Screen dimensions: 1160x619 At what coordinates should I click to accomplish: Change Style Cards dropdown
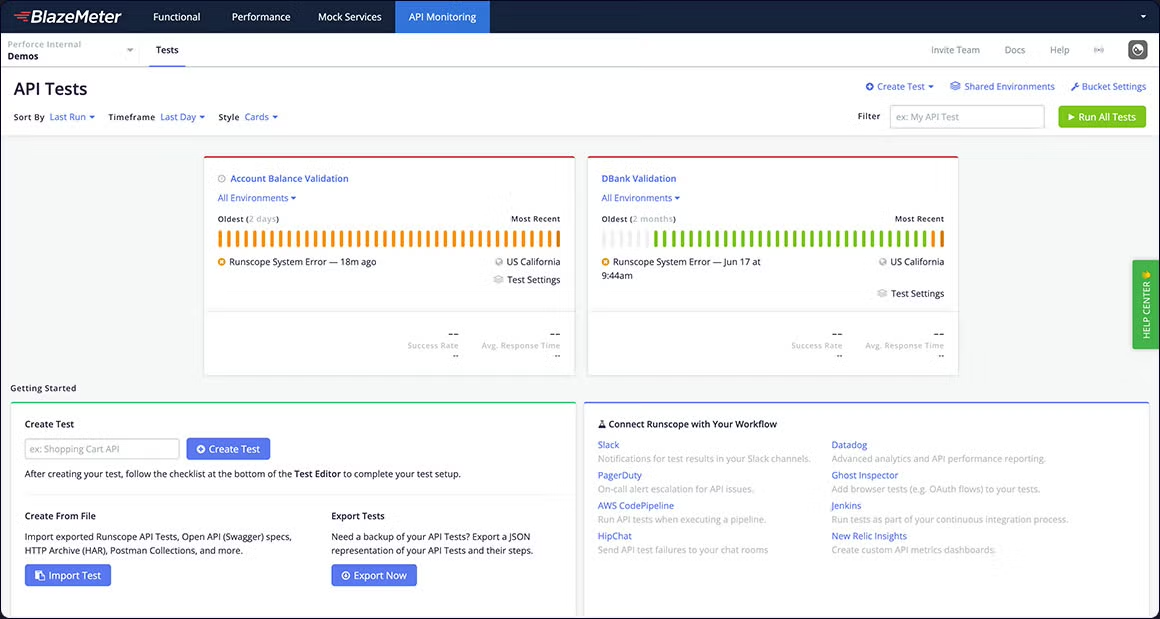tap(261, 117)
